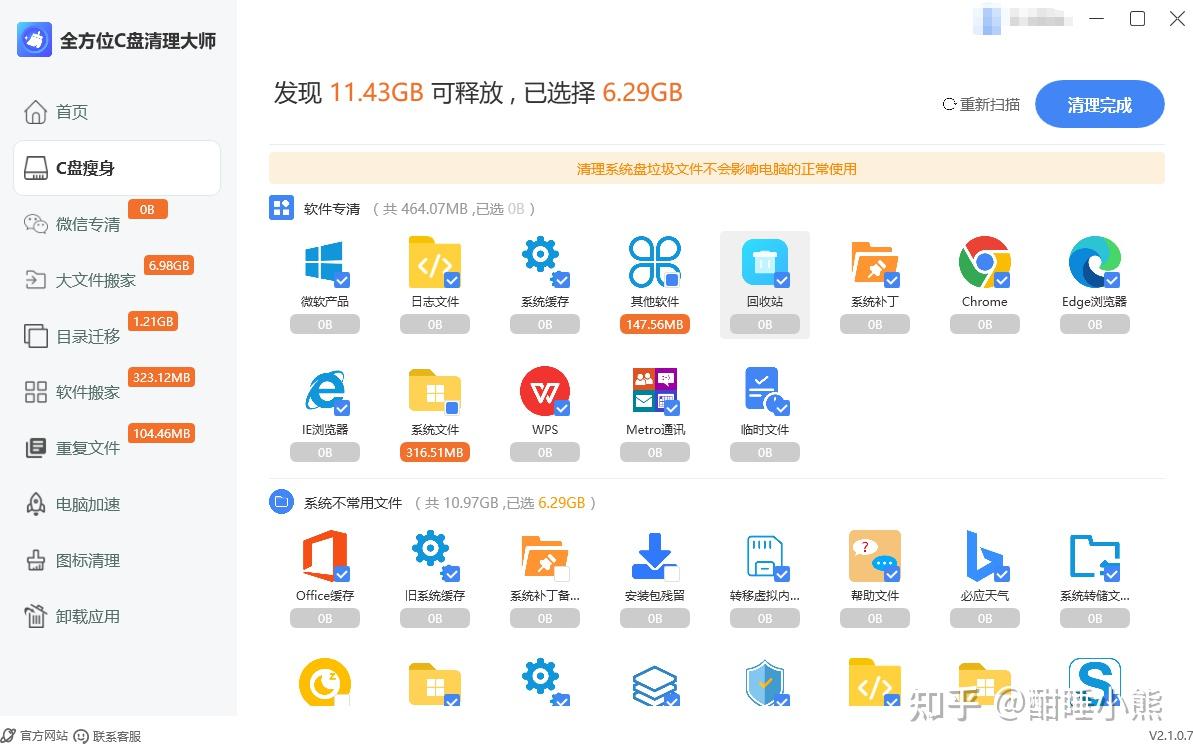
Task: Click 重新扫描 to rescan
Action: 981,104
